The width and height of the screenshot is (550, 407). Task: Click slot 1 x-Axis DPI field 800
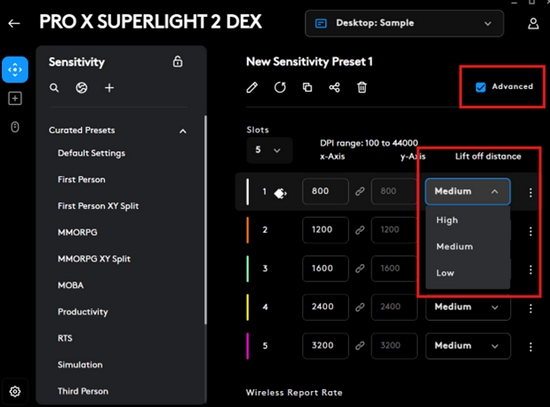(326, 191)
